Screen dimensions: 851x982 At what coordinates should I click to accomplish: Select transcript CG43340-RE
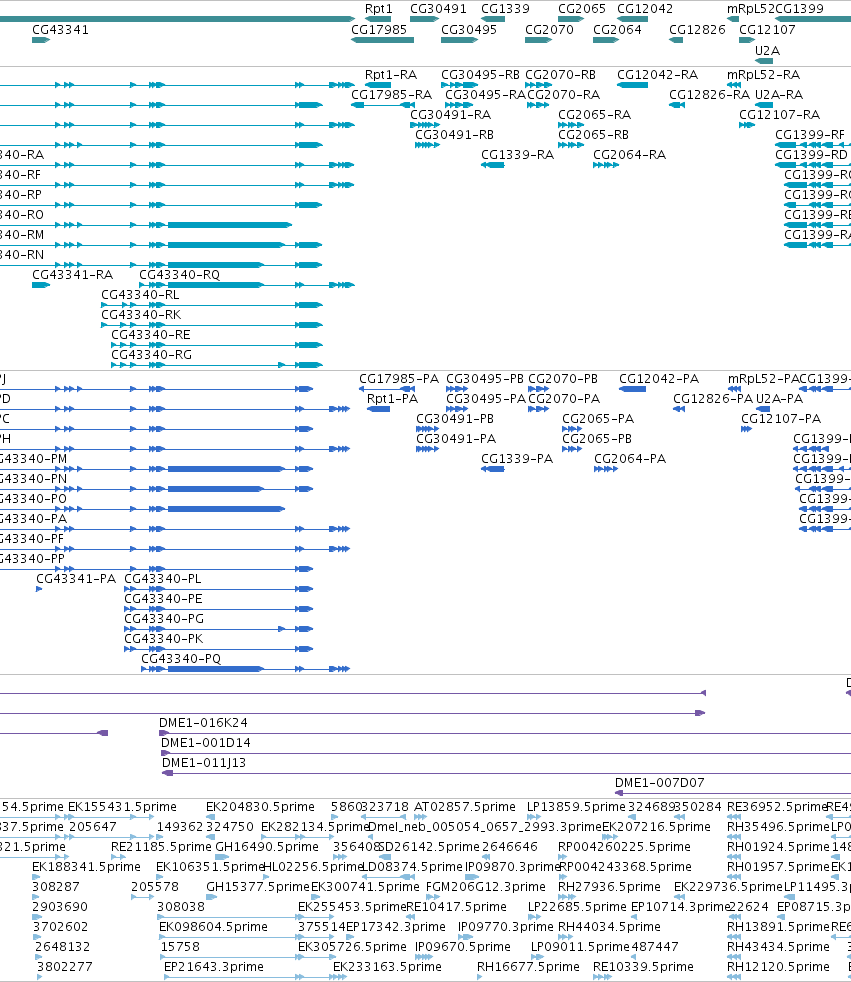[151, 335]
